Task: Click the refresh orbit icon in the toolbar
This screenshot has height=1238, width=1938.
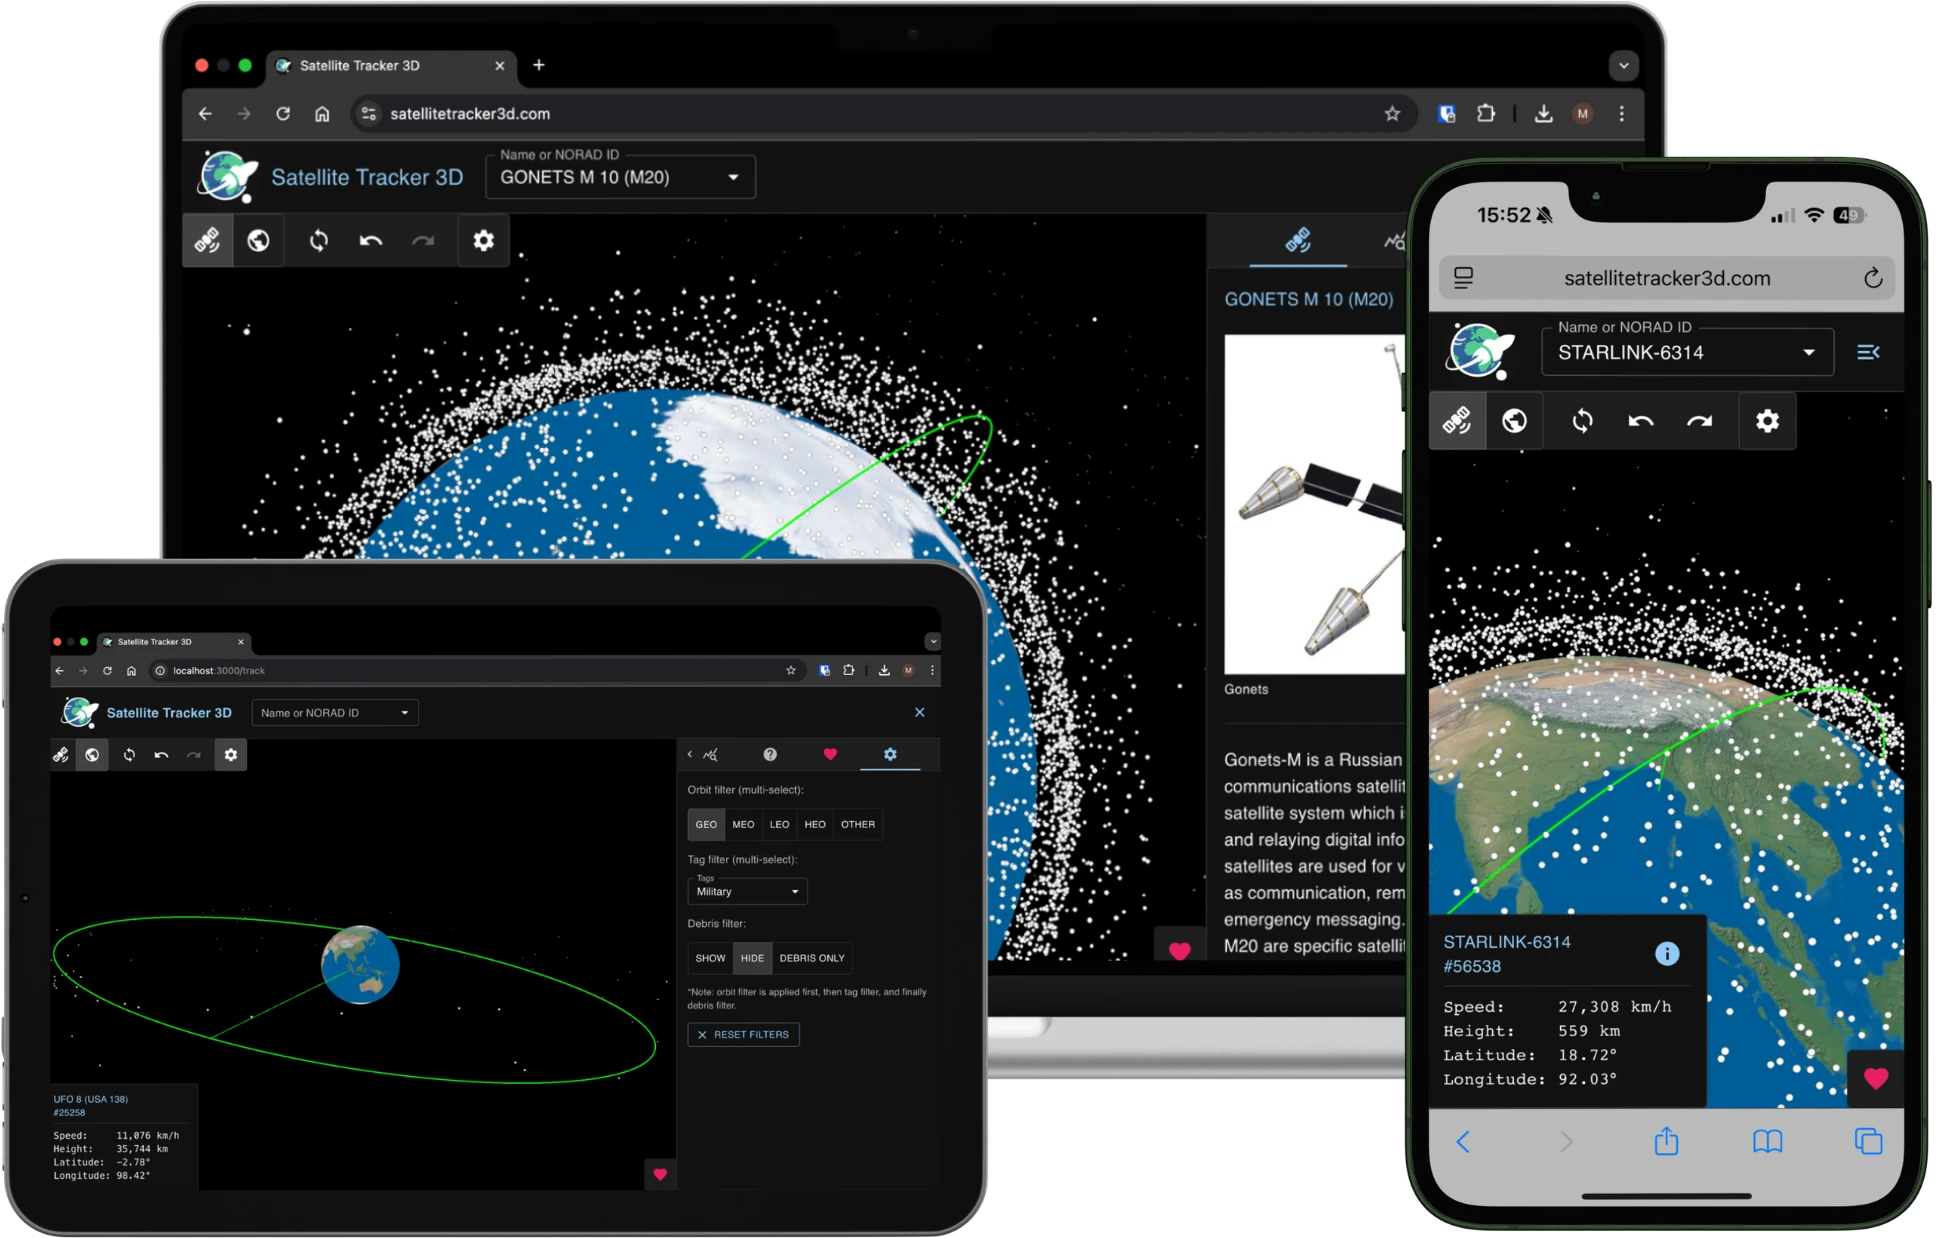Action: [x=318, y=240]
